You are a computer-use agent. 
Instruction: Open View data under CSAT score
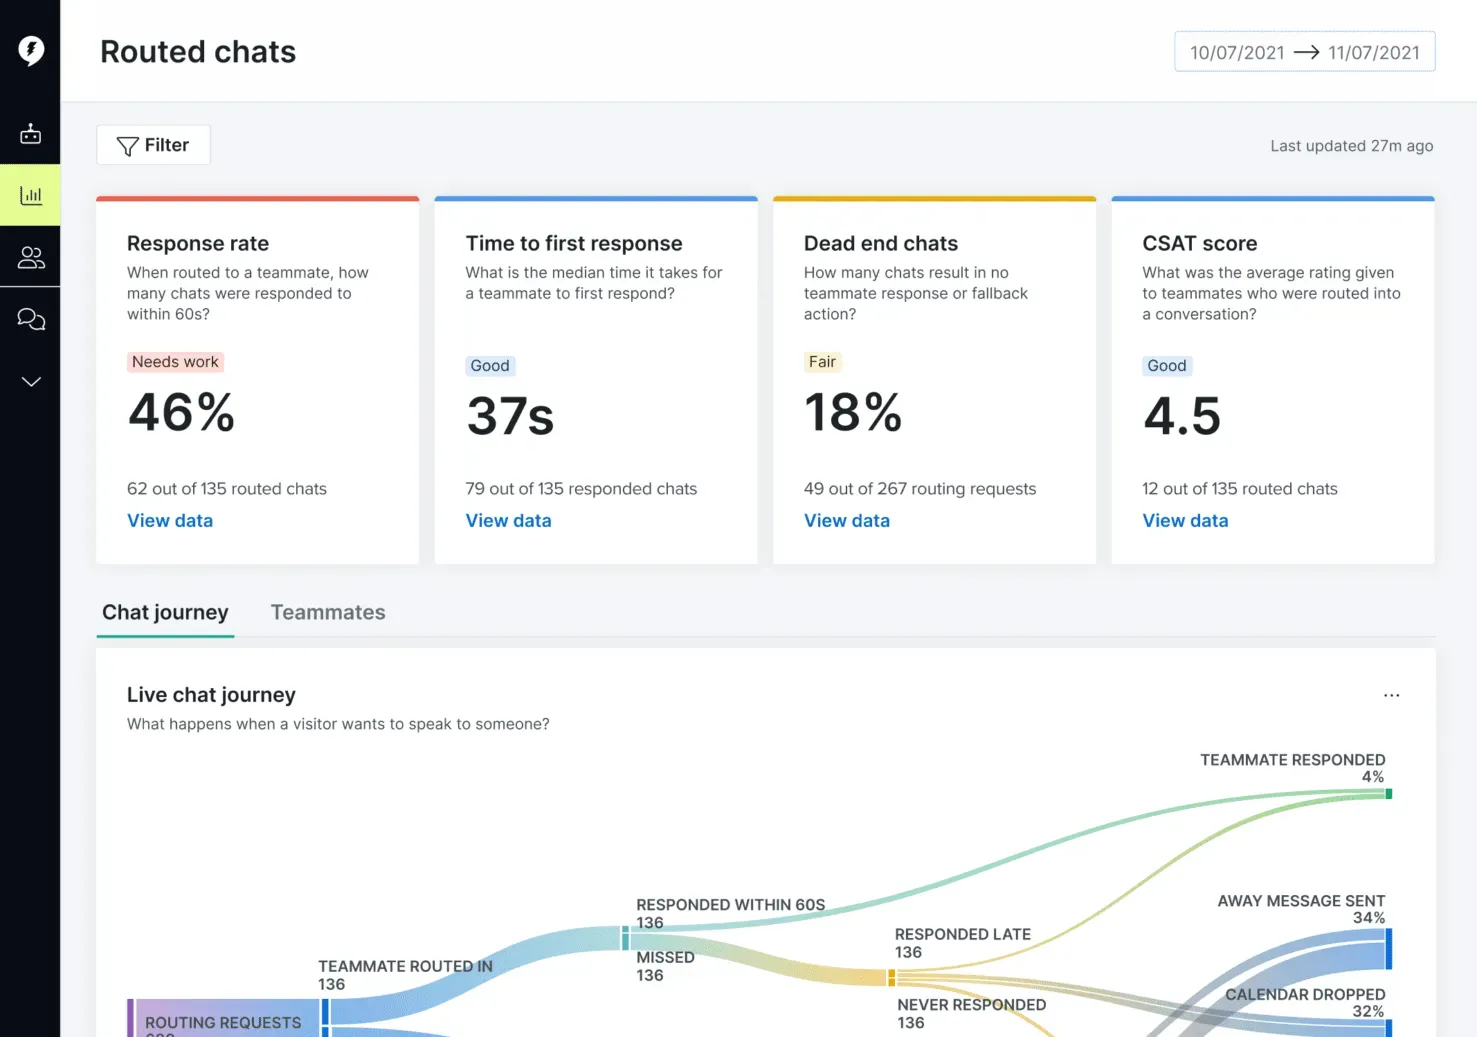pyautogui.click(x=1185, y=520)
